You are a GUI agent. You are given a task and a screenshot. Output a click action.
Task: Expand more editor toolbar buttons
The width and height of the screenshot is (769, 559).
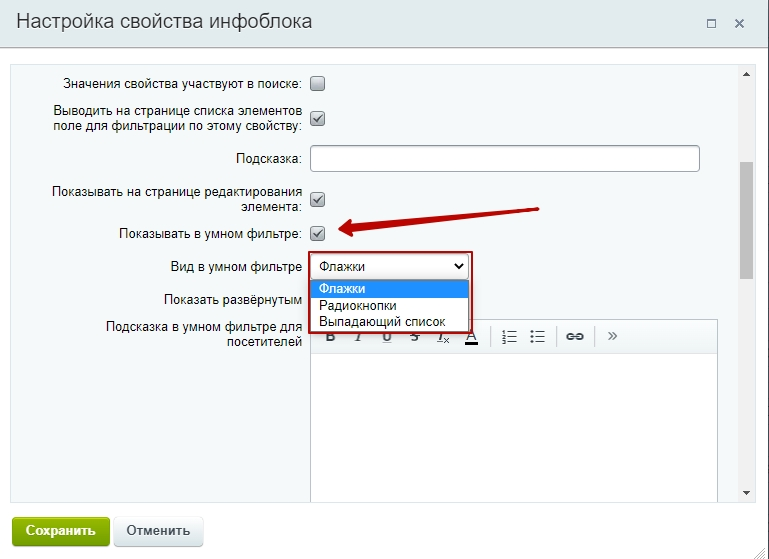click(x=612, y=336)
